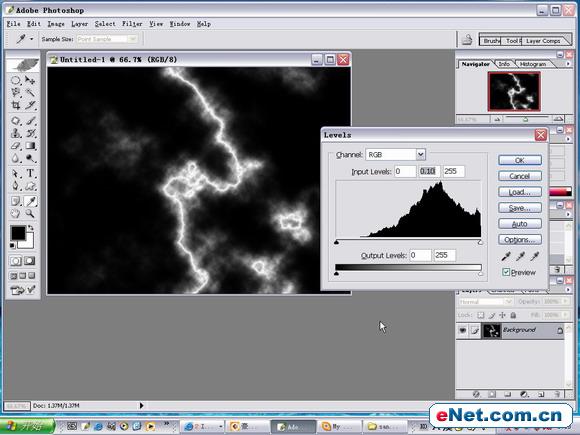This screenshot has height=435, width=580.
Task: Switch to the Histogram tab
Action: 533,64
